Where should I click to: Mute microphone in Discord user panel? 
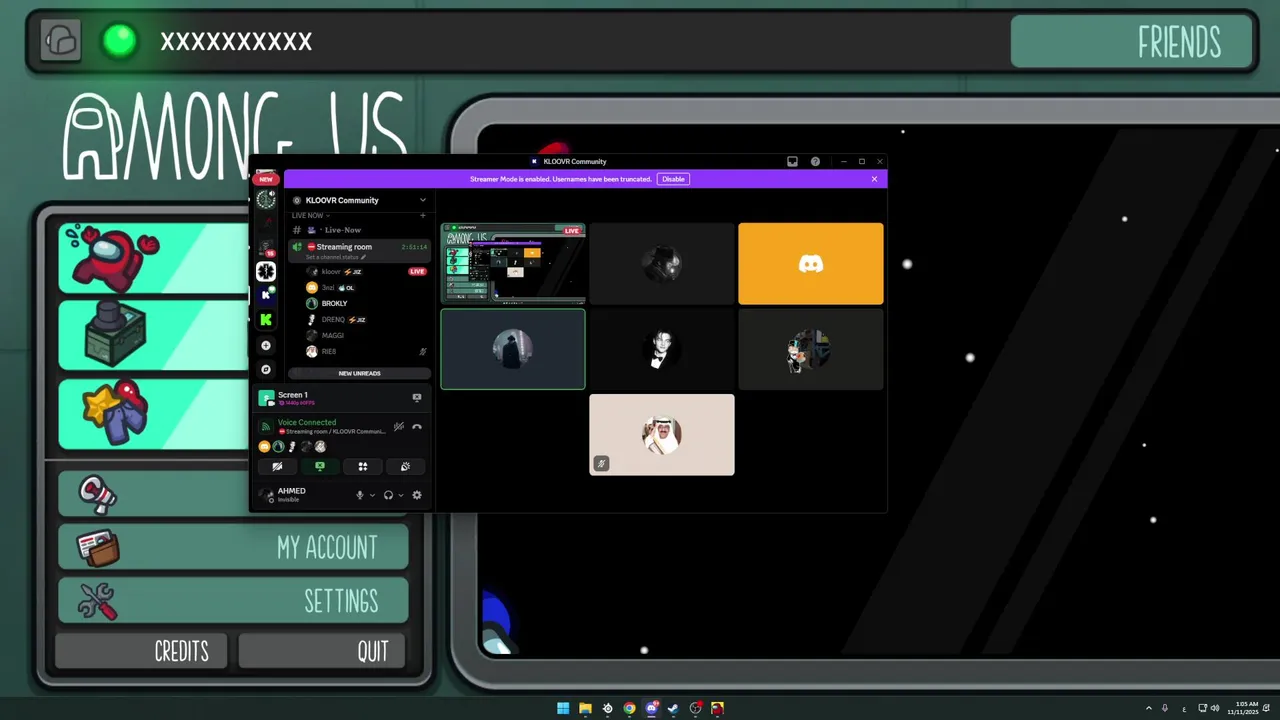pyautogui.click(x=360, y=495)
